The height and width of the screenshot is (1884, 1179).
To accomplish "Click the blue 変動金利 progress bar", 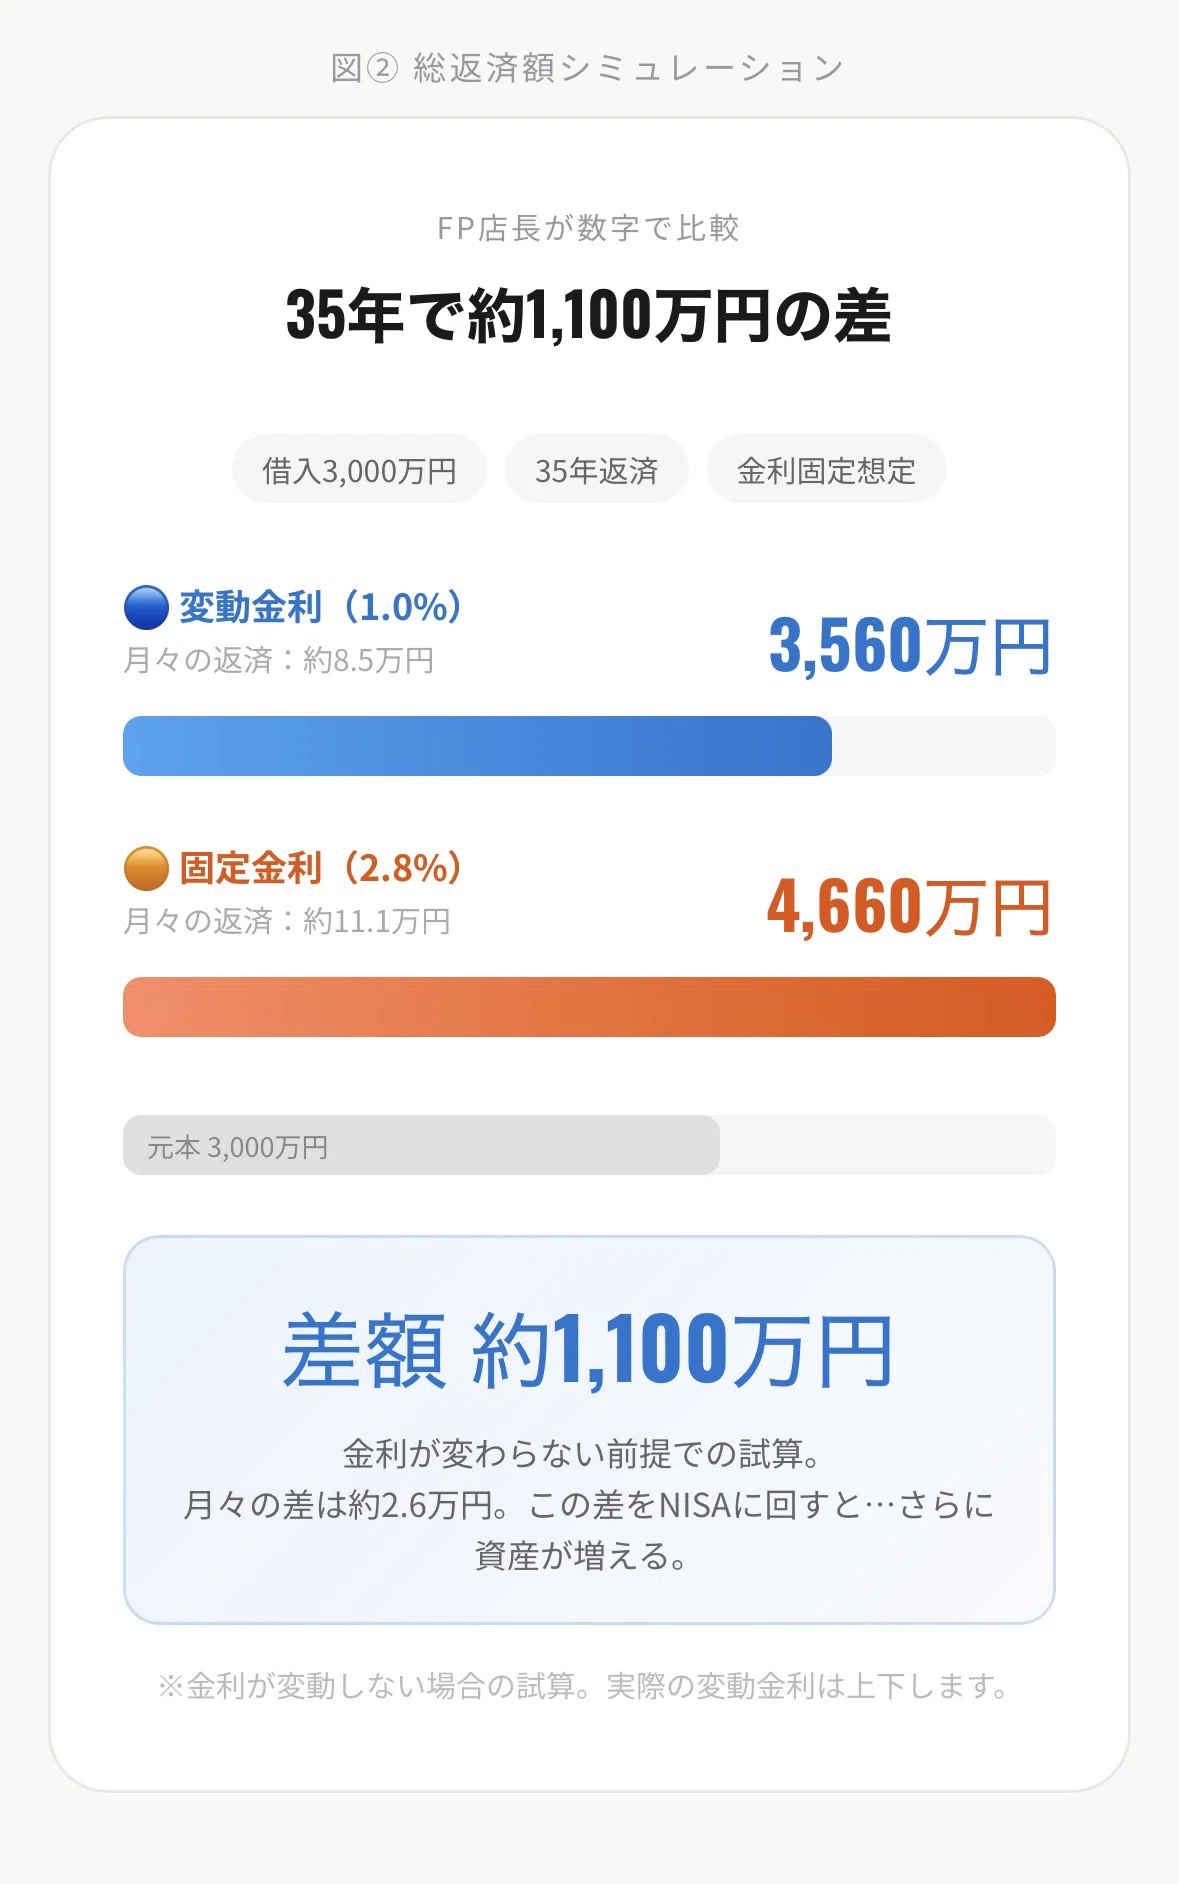I will click(x=477, y=746).
